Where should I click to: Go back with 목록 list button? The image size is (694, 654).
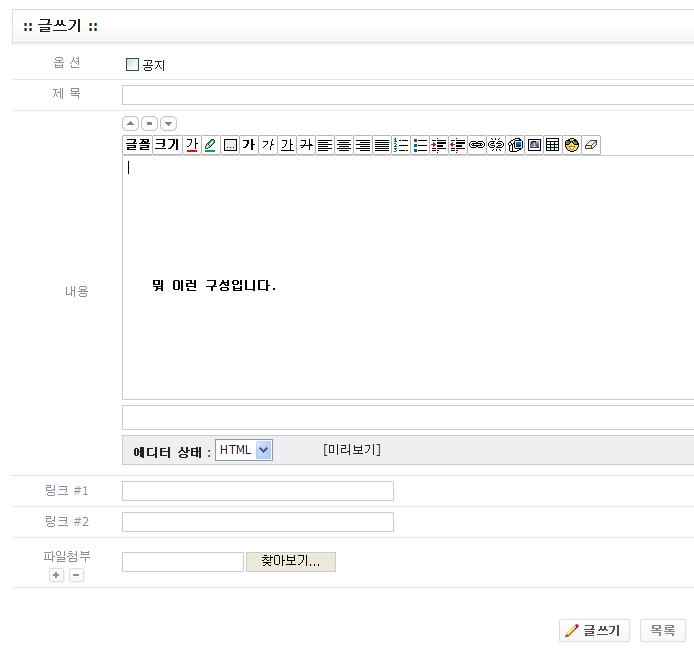coord(663,631)
